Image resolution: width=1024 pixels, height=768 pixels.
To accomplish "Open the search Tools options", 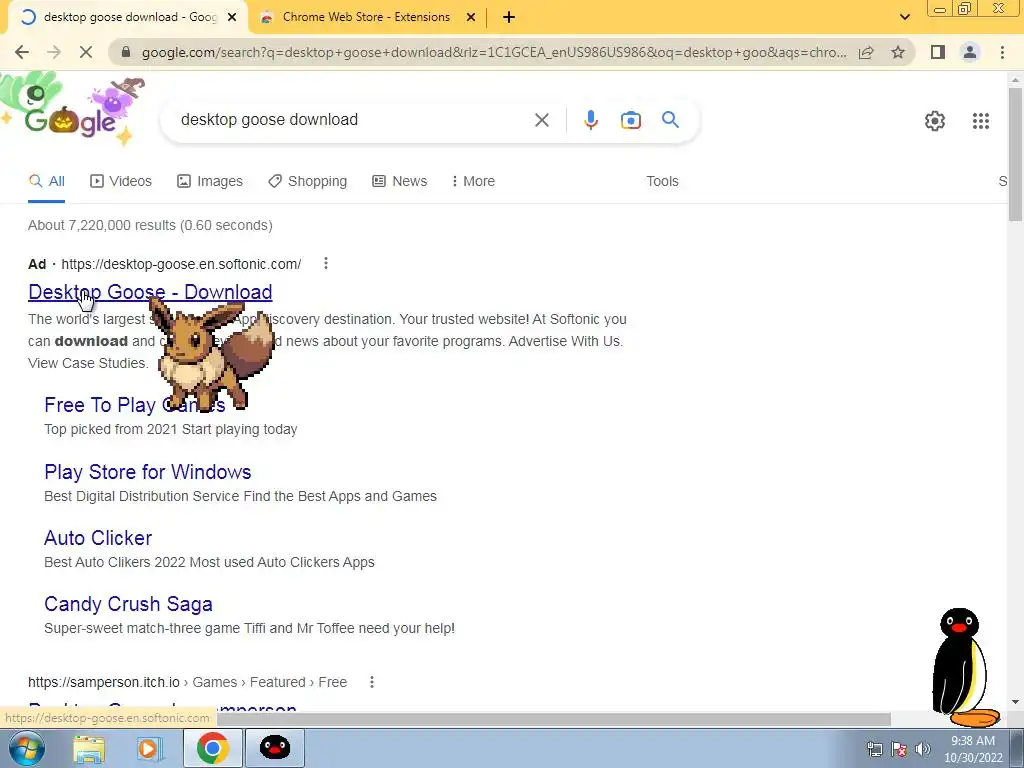I will tap(662, 181).
